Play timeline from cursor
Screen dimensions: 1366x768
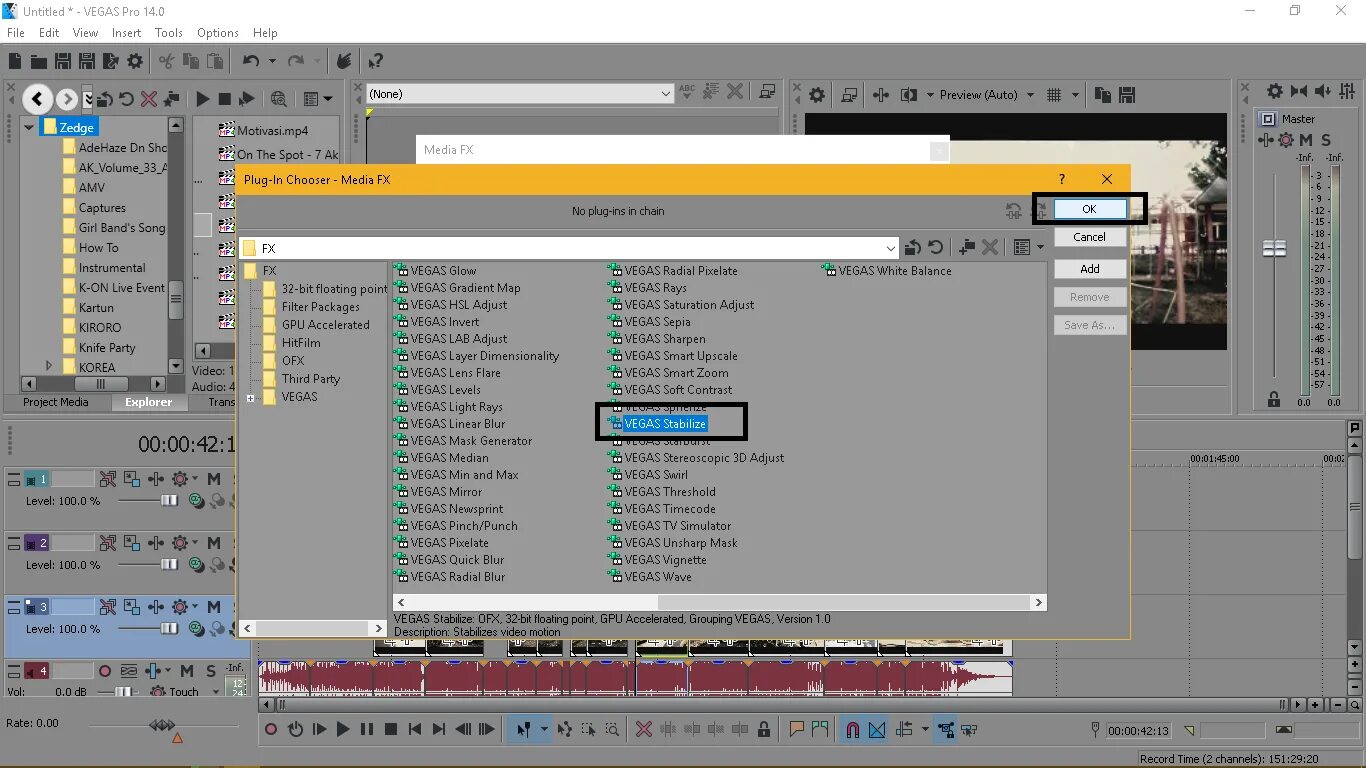coord(343,730)
